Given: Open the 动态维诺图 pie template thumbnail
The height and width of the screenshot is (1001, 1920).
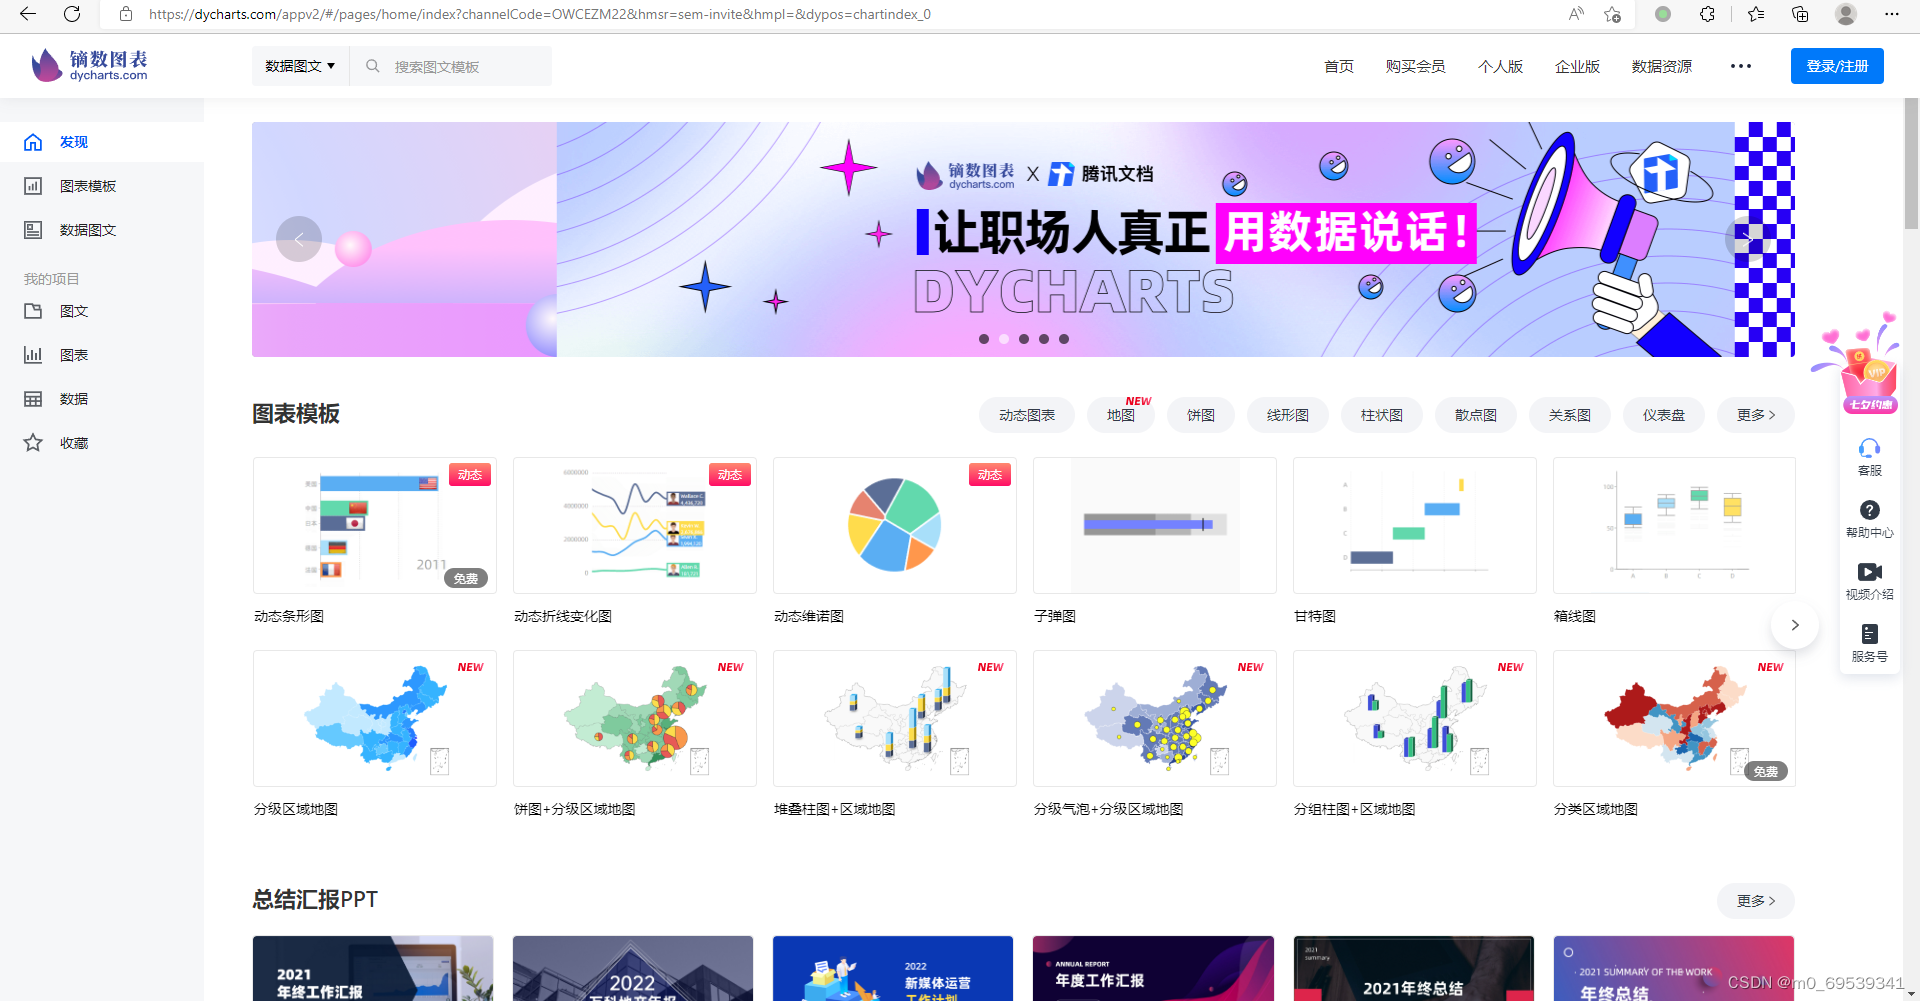Looking at the screenshot, I should 895,526.
